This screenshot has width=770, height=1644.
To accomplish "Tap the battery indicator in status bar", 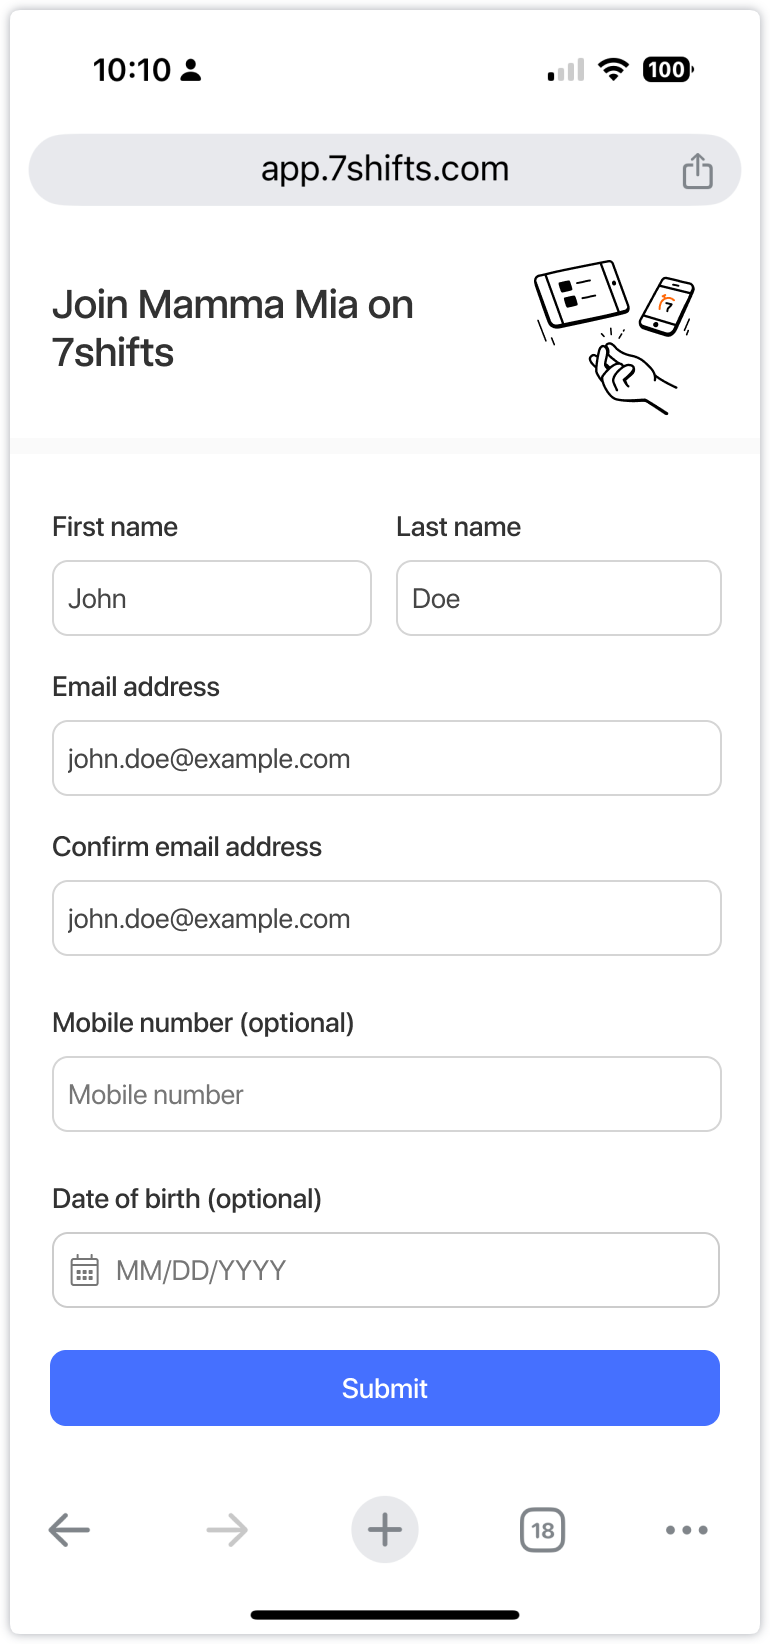I will pyautogui.click(x=668, y=70).
